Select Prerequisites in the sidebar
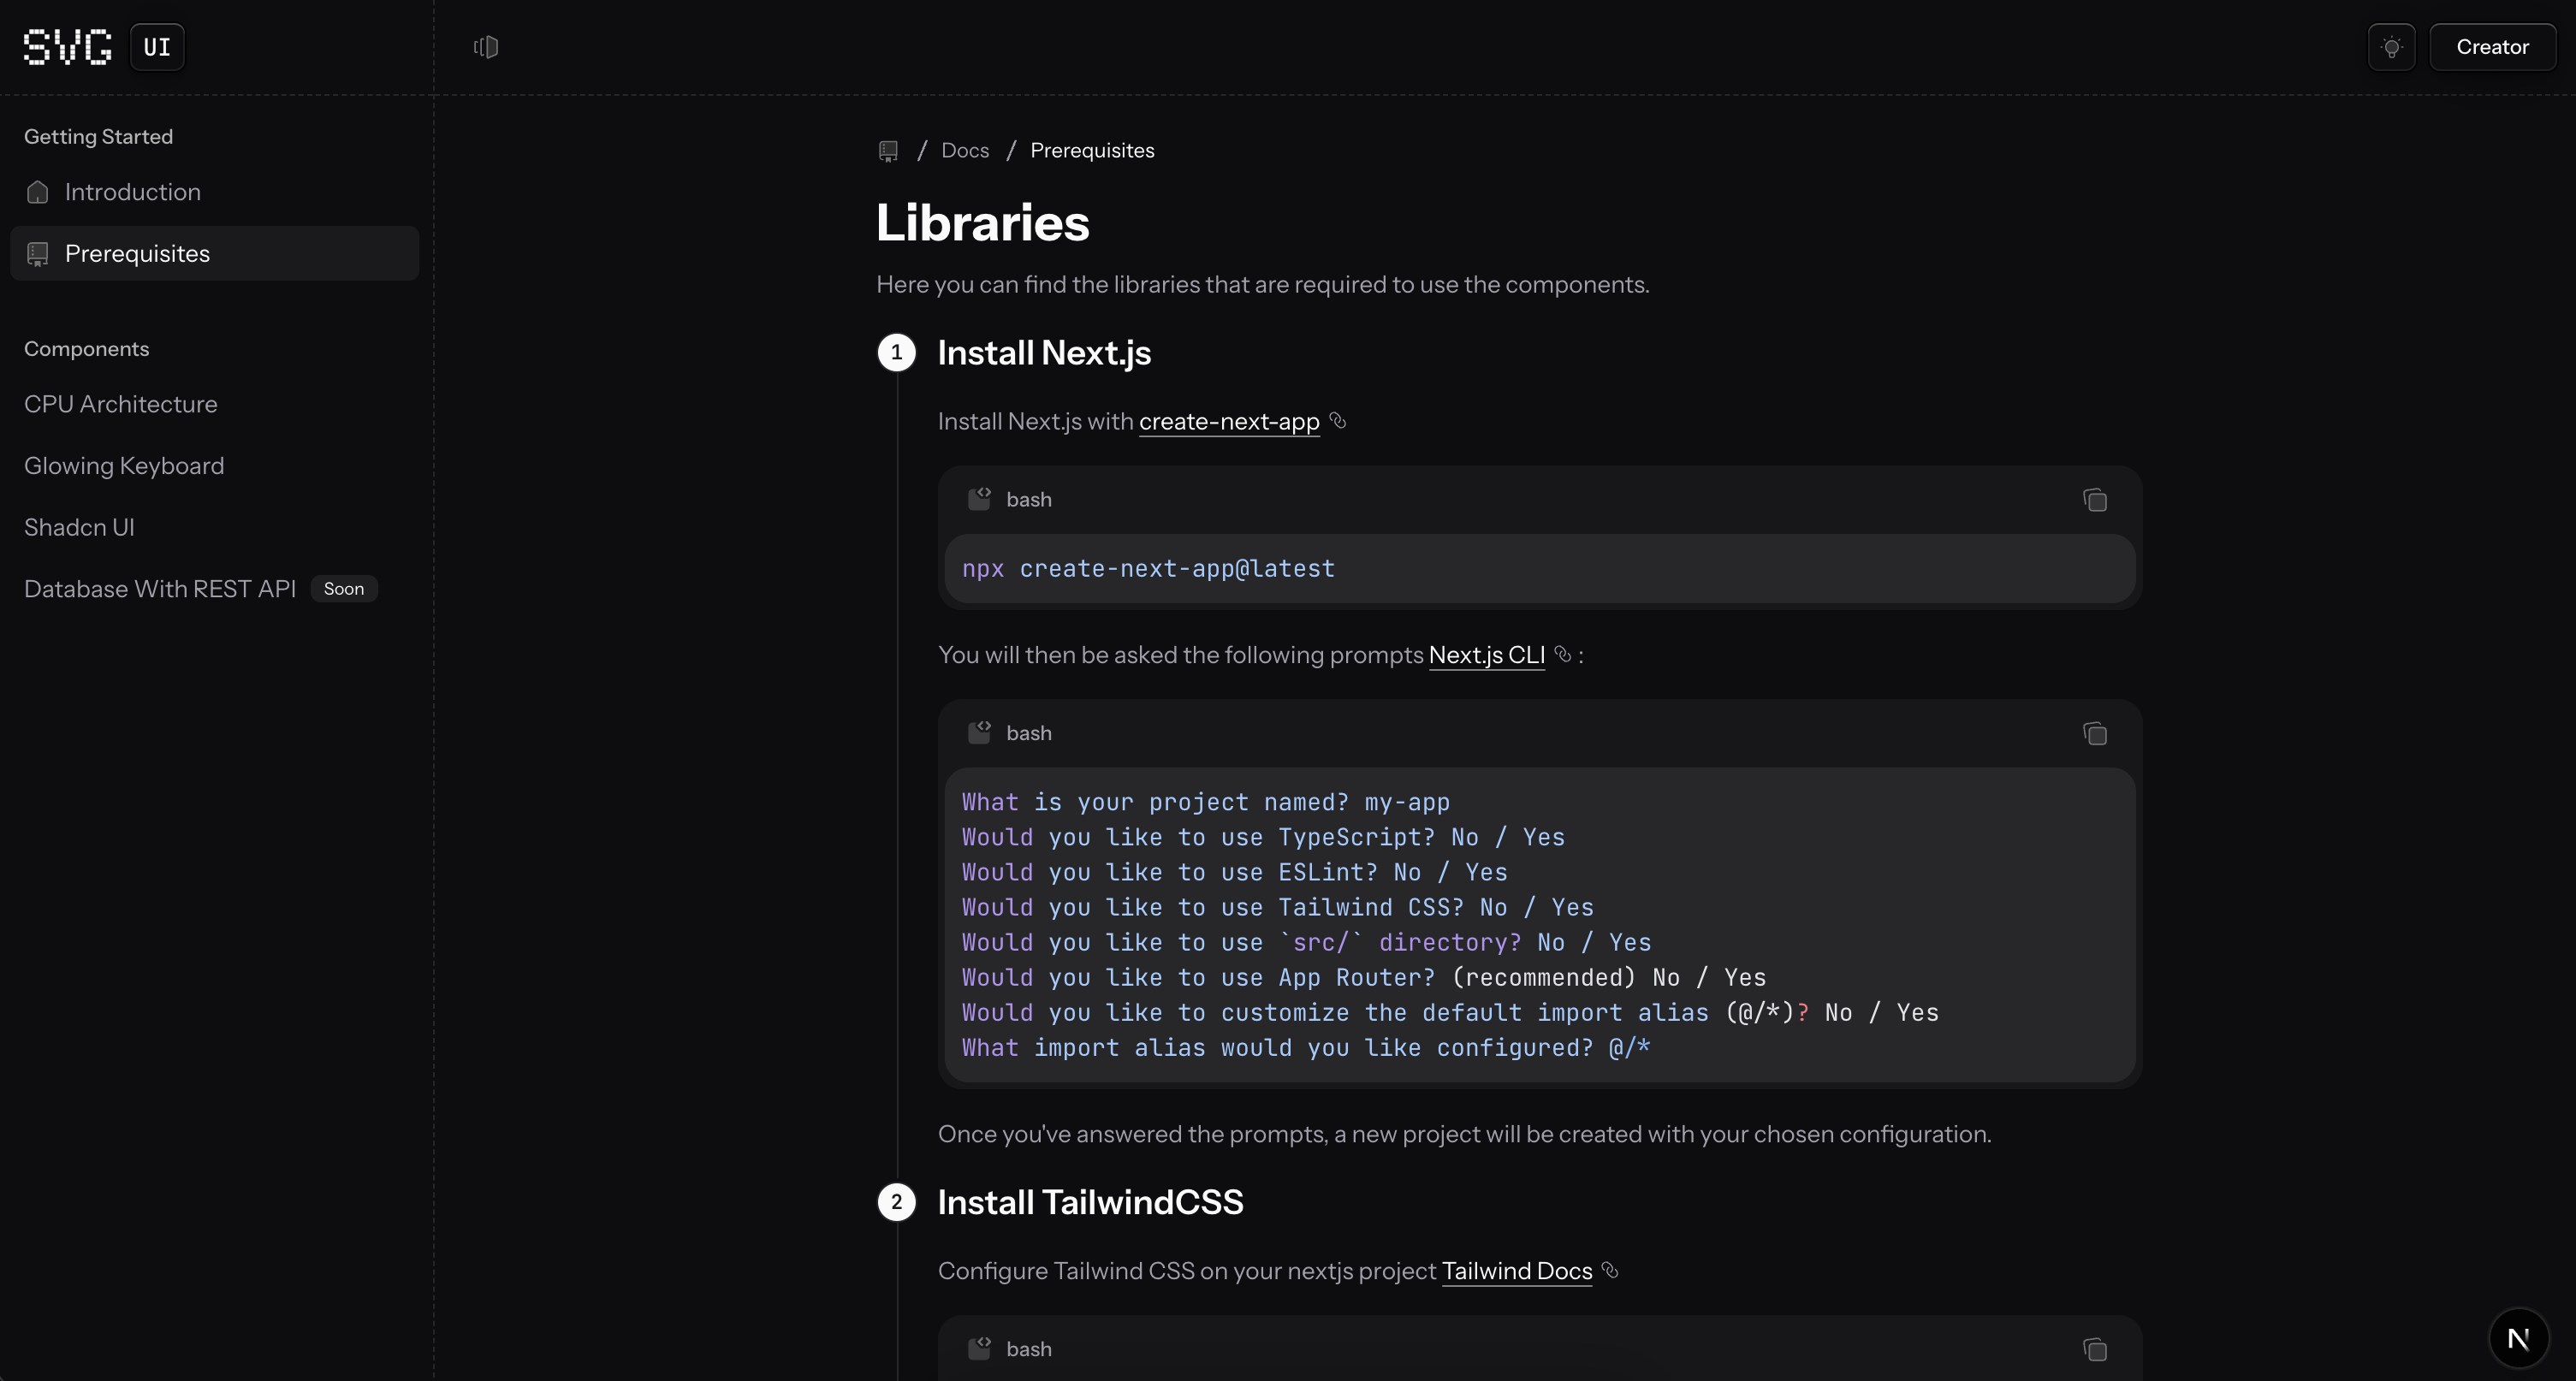The image size is (2576, 1381). click(x=214, y=253)
